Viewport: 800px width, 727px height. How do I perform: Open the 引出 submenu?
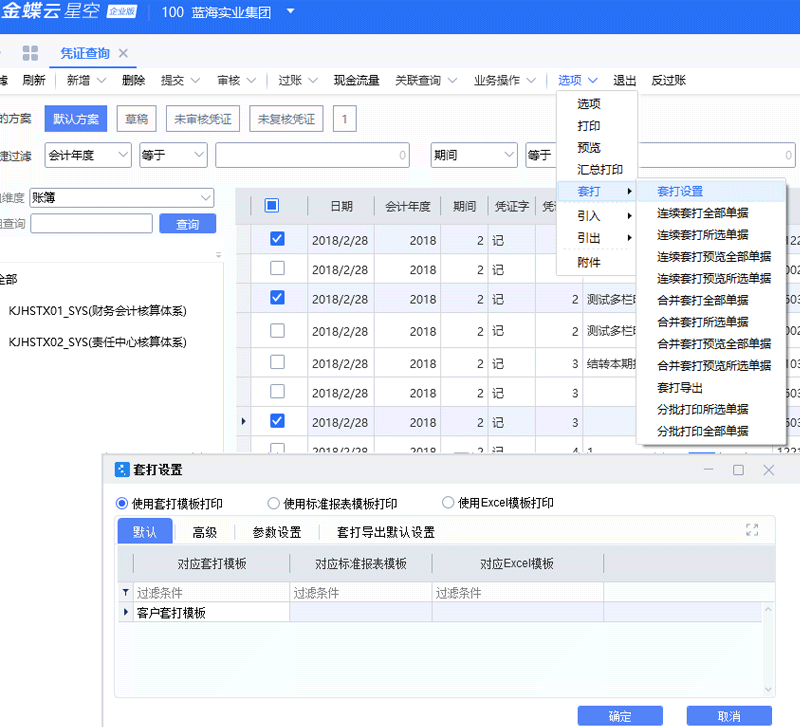click(x=596, y=238)
